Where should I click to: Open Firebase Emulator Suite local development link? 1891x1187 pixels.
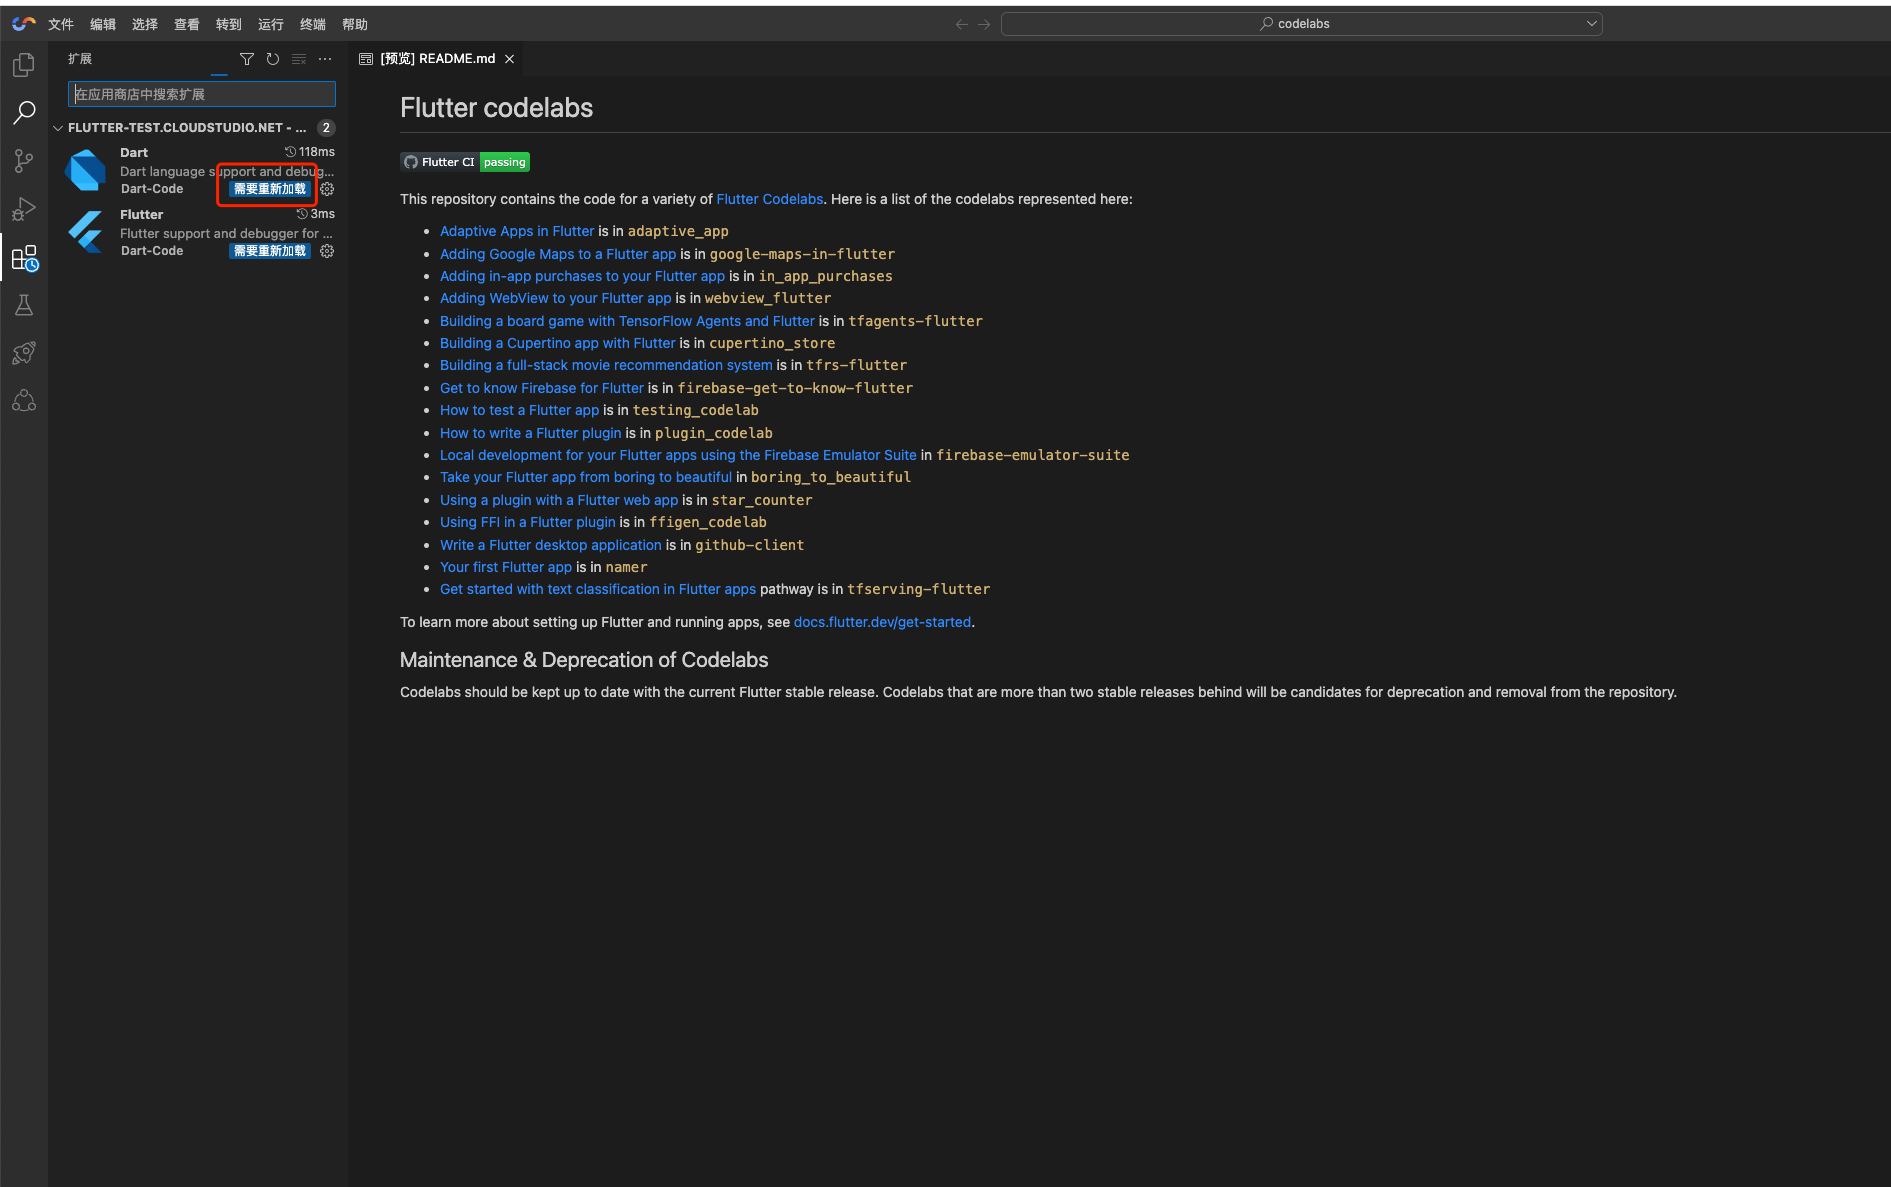tap(678, 455)
